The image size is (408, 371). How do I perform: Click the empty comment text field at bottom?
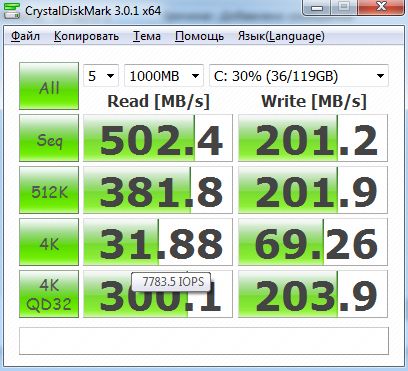pos(204,341)
